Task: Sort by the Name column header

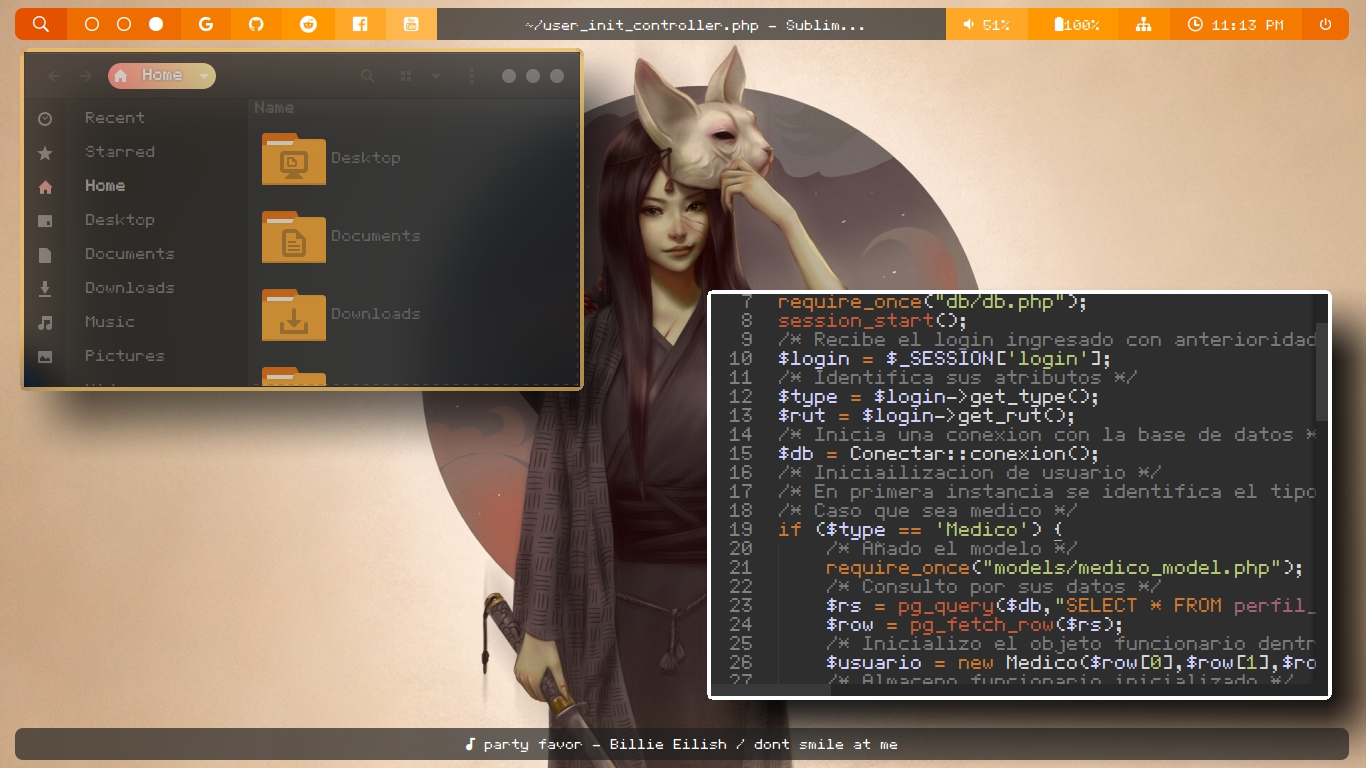Action: [x=274, y=108]
